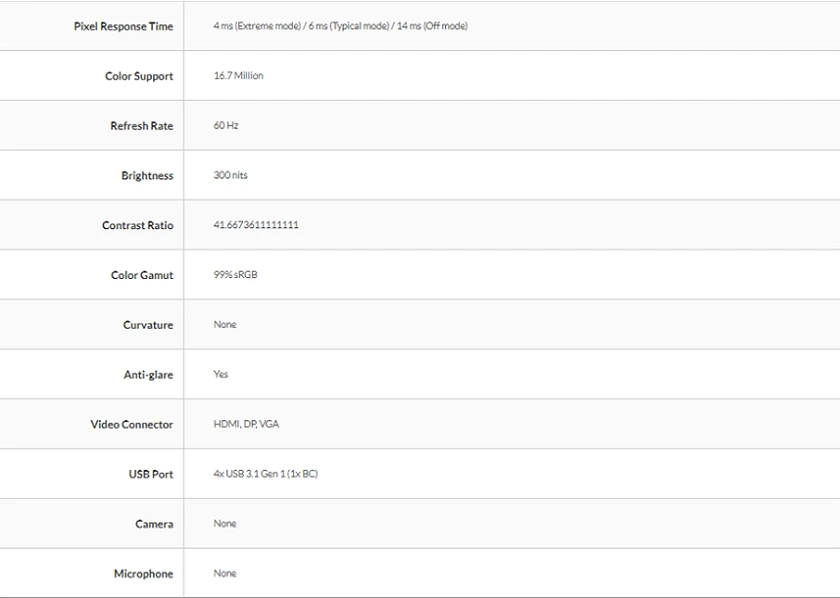The image size is (840, 598).
Task: Select the Contrast Ratio label
Action: point(138,226)
